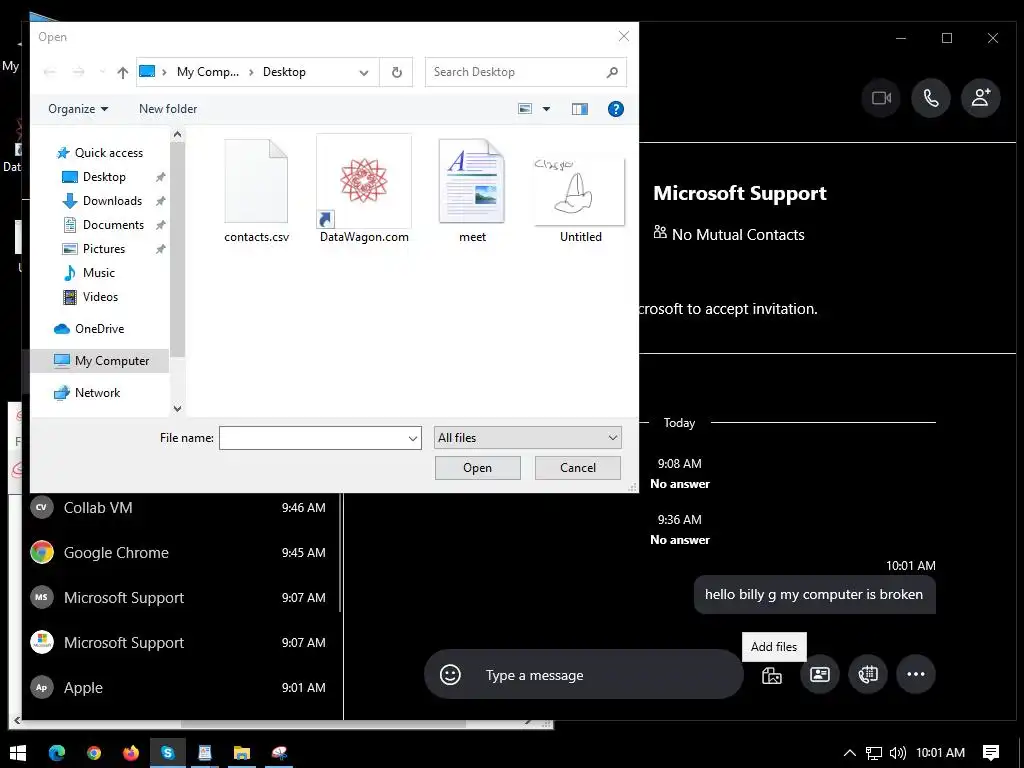Start an audio call in Skype
This screenshot has height=768, width=1024.
tap(931, 98)
